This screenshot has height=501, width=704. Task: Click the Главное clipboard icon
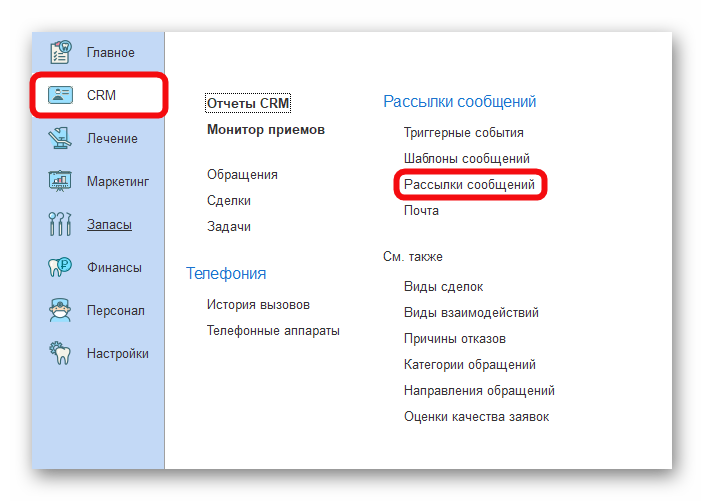(x=60, y=52)
